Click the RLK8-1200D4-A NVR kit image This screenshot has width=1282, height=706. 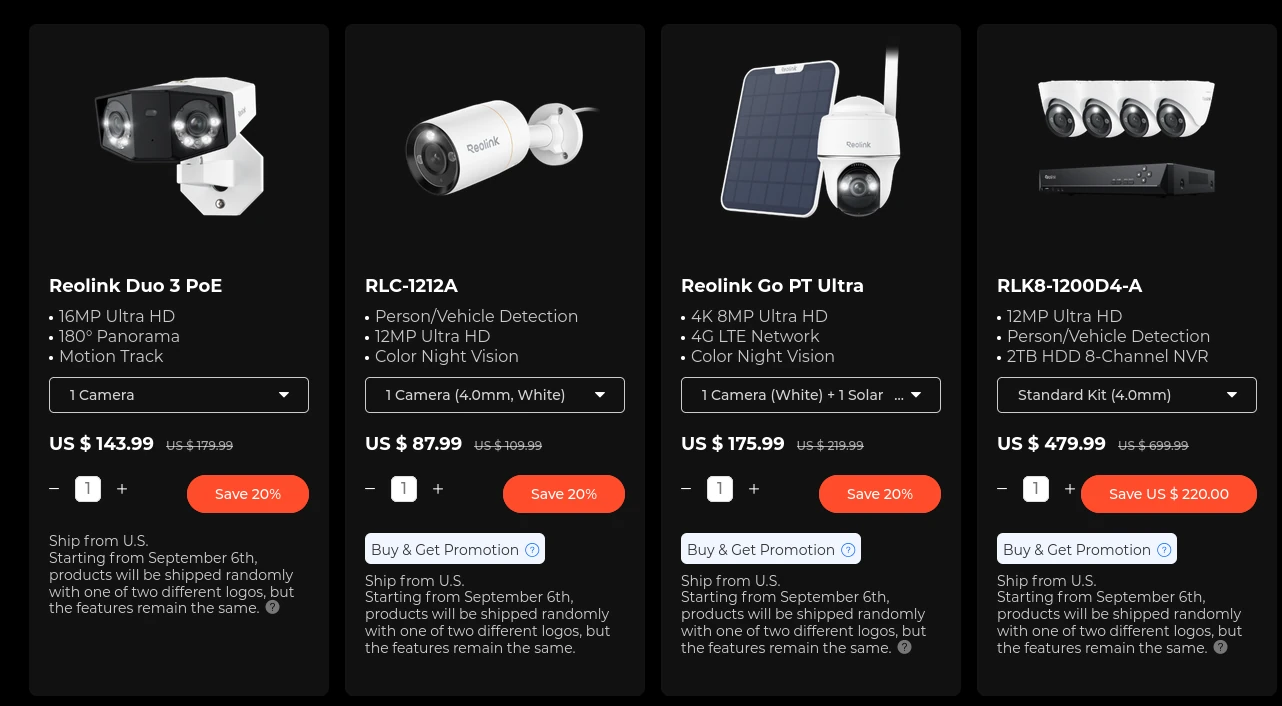pyautogui.click(x=1127, y=138)
